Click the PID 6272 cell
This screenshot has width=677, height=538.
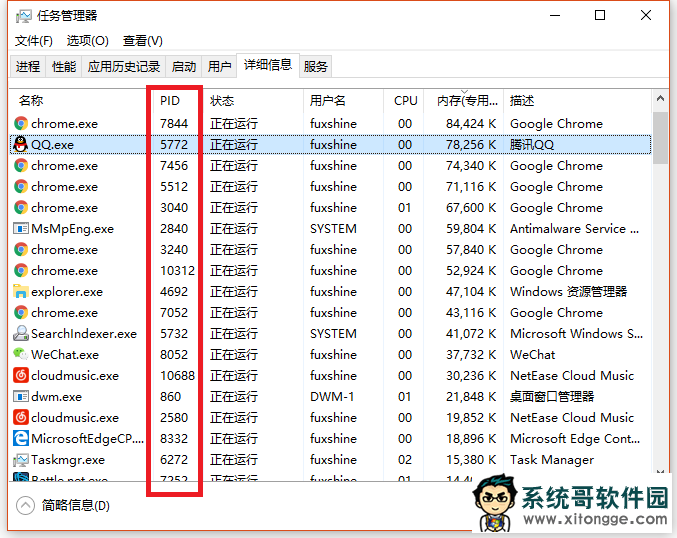(x=174, y=459)
